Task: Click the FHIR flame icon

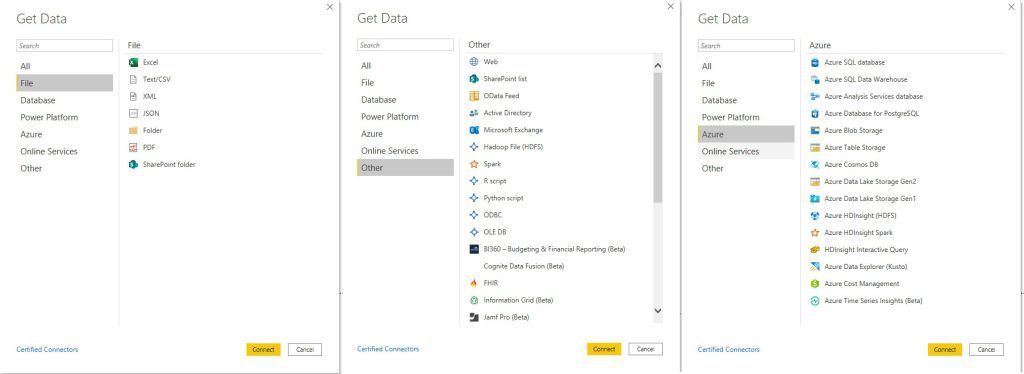Action: (474, 283)
